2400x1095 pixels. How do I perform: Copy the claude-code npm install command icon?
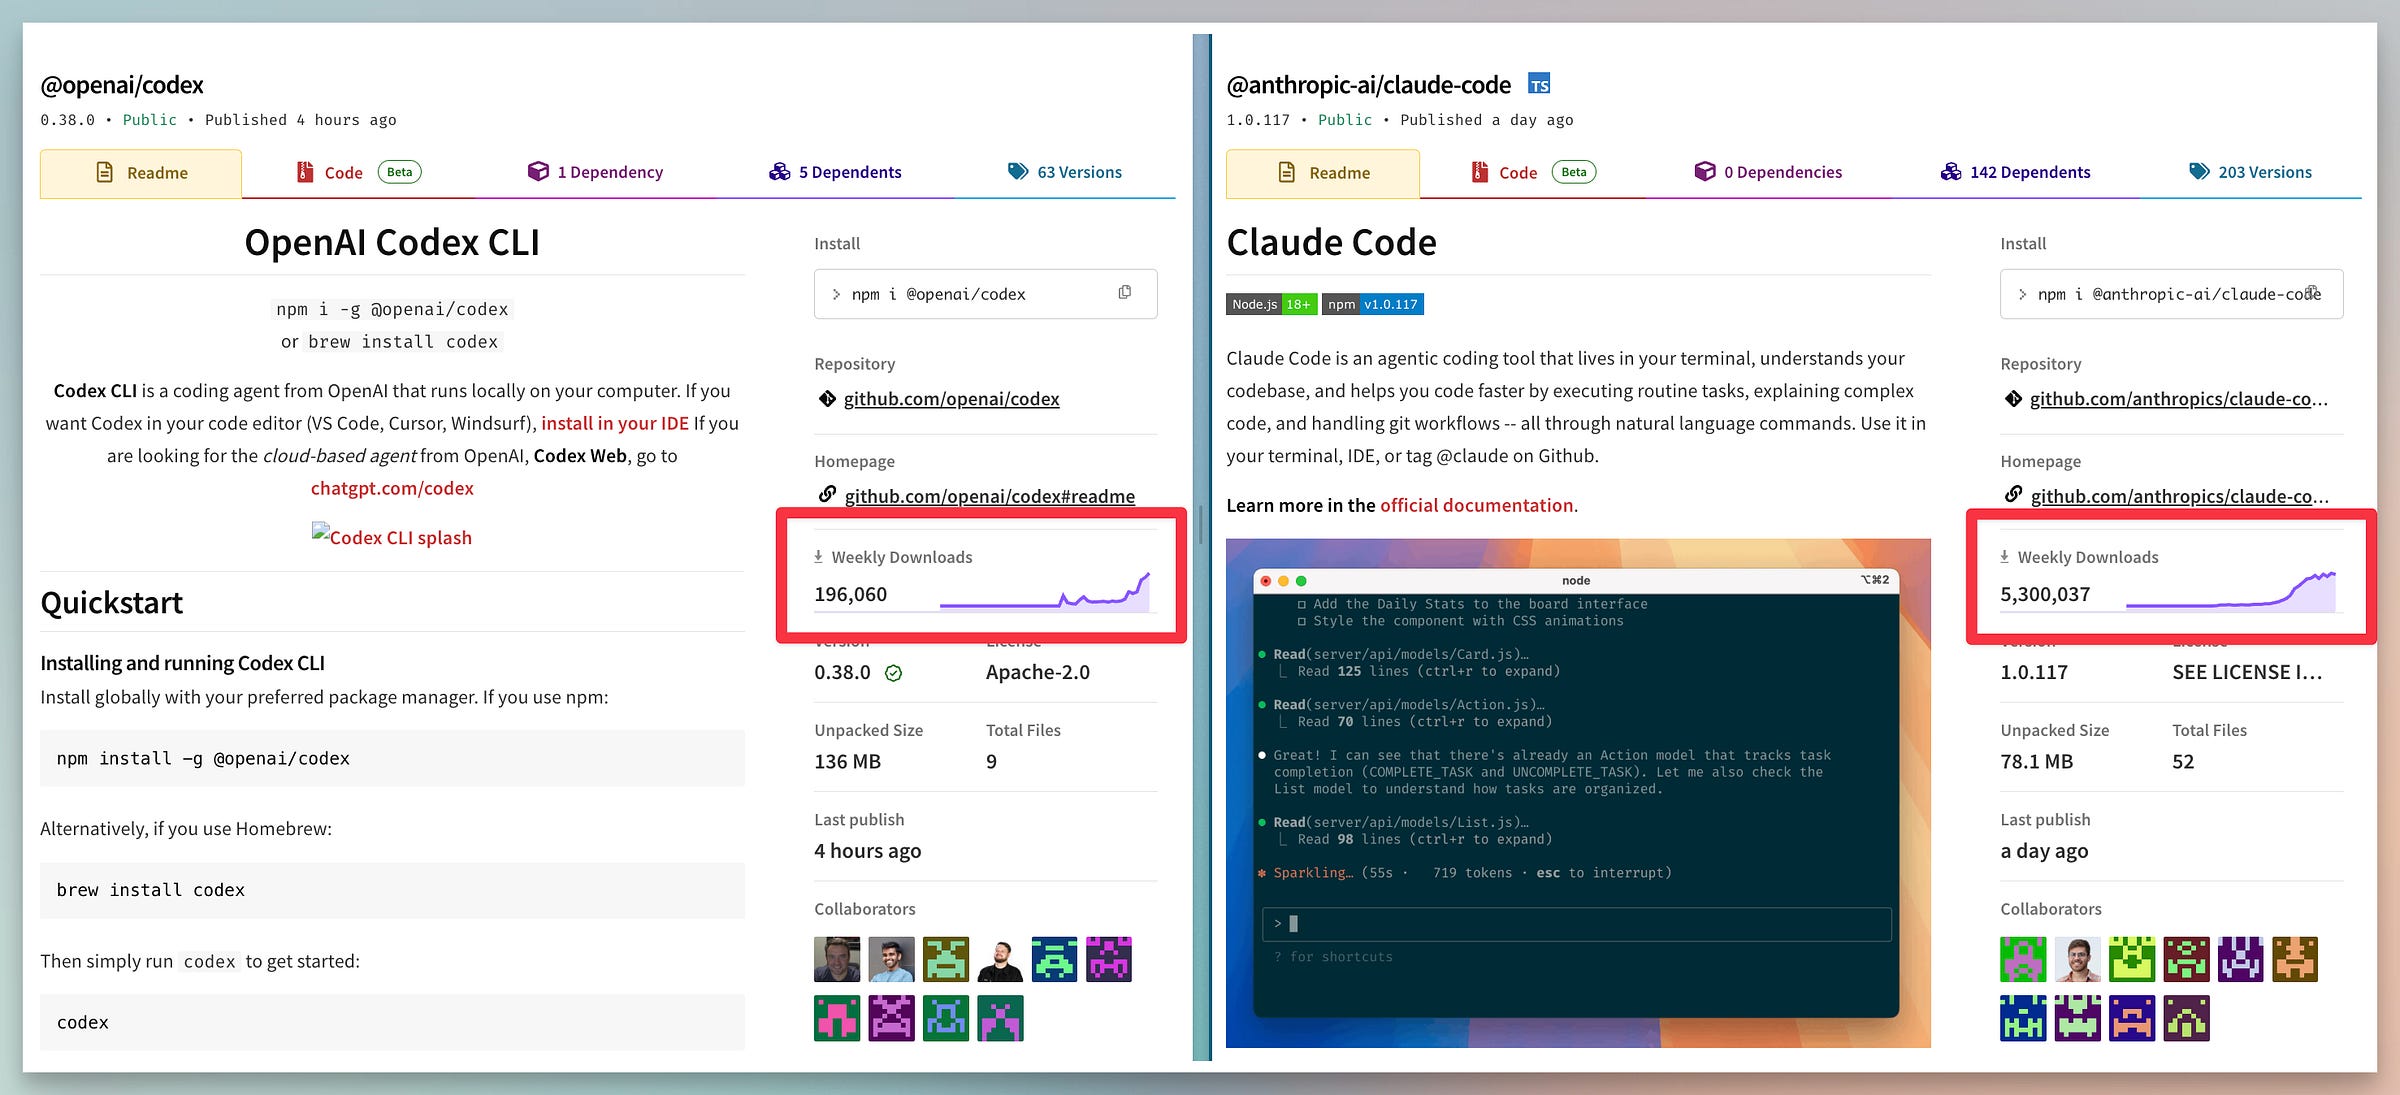point(2312,292)
